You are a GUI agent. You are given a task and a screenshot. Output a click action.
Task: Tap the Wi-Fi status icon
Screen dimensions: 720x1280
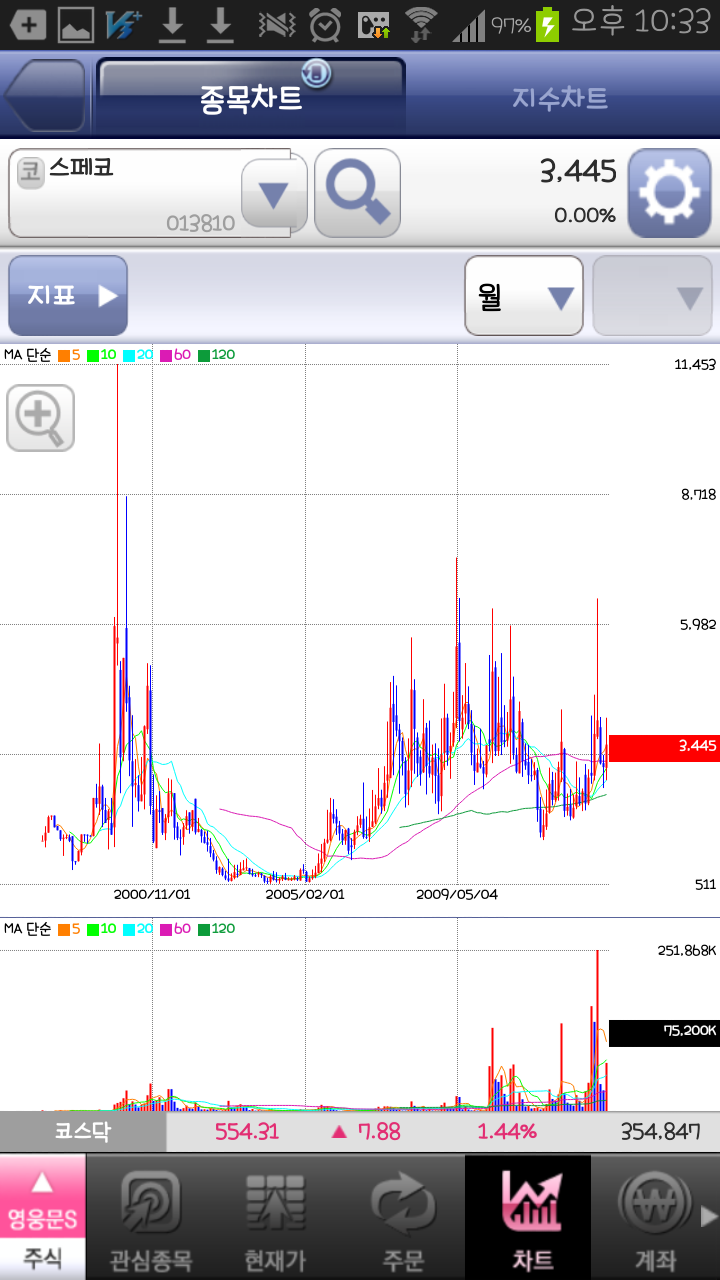pyautogui.click(x=422, y=23)
